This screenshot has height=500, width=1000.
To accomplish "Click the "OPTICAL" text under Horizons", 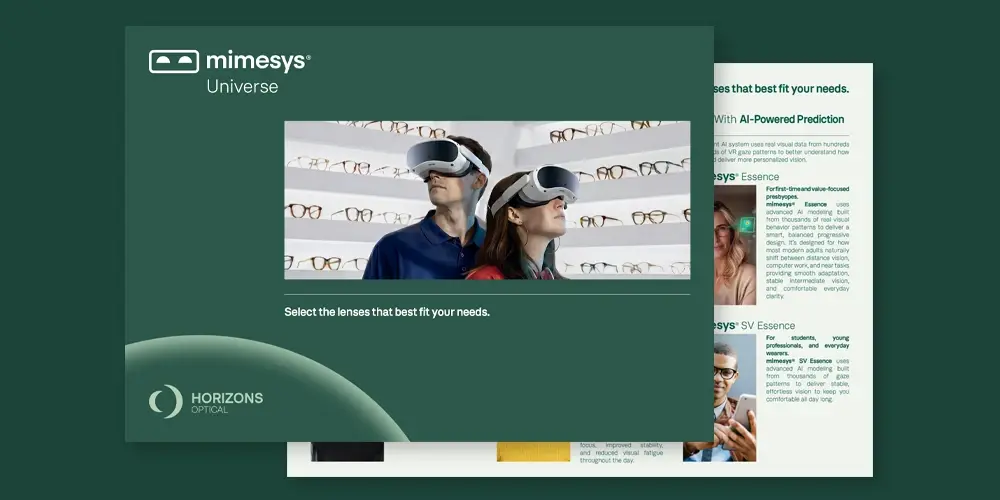I will (x=209, y=409).
